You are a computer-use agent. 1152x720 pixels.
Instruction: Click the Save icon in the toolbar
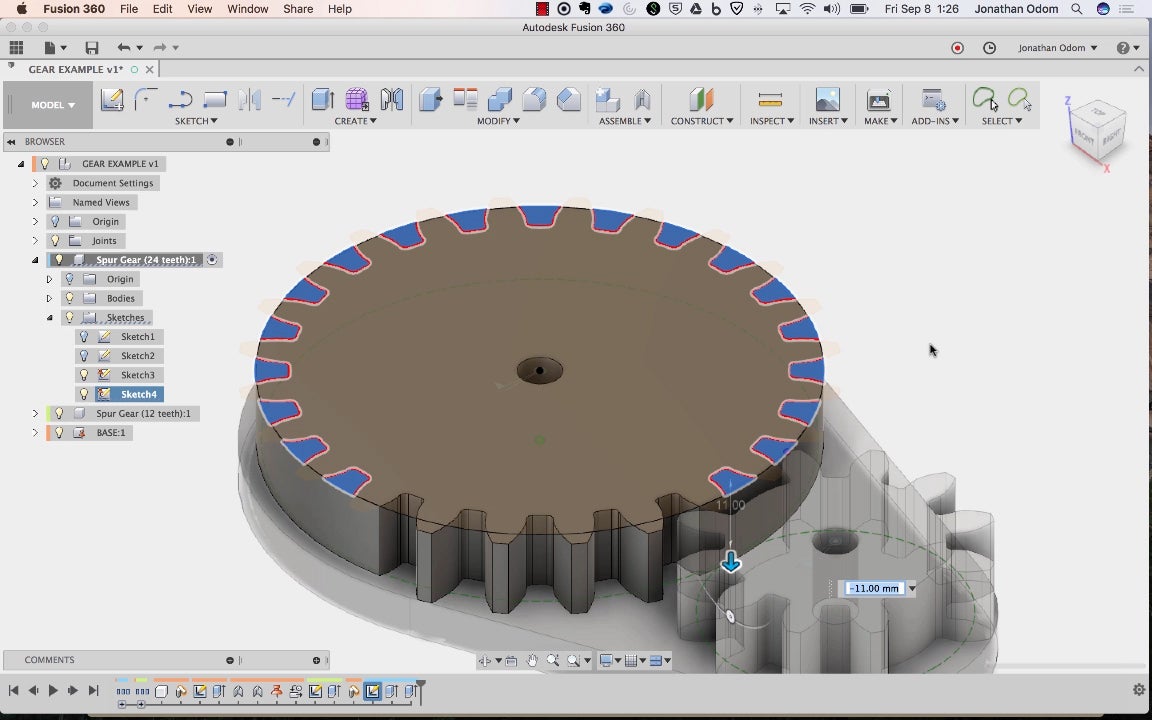[x=92, y=48]
